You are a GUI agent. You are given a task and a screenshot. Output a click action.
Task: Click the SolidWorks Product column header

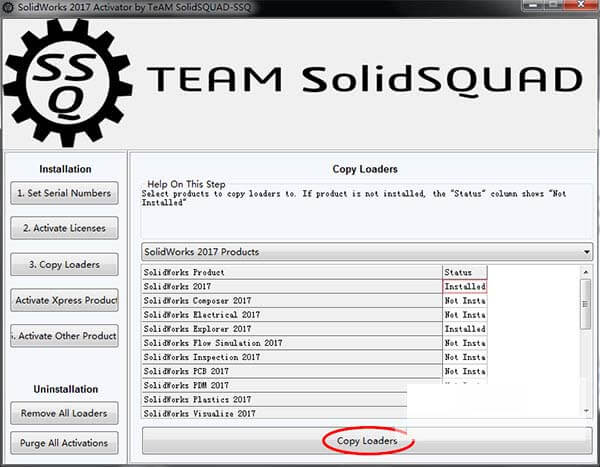[x=292, y=272]
